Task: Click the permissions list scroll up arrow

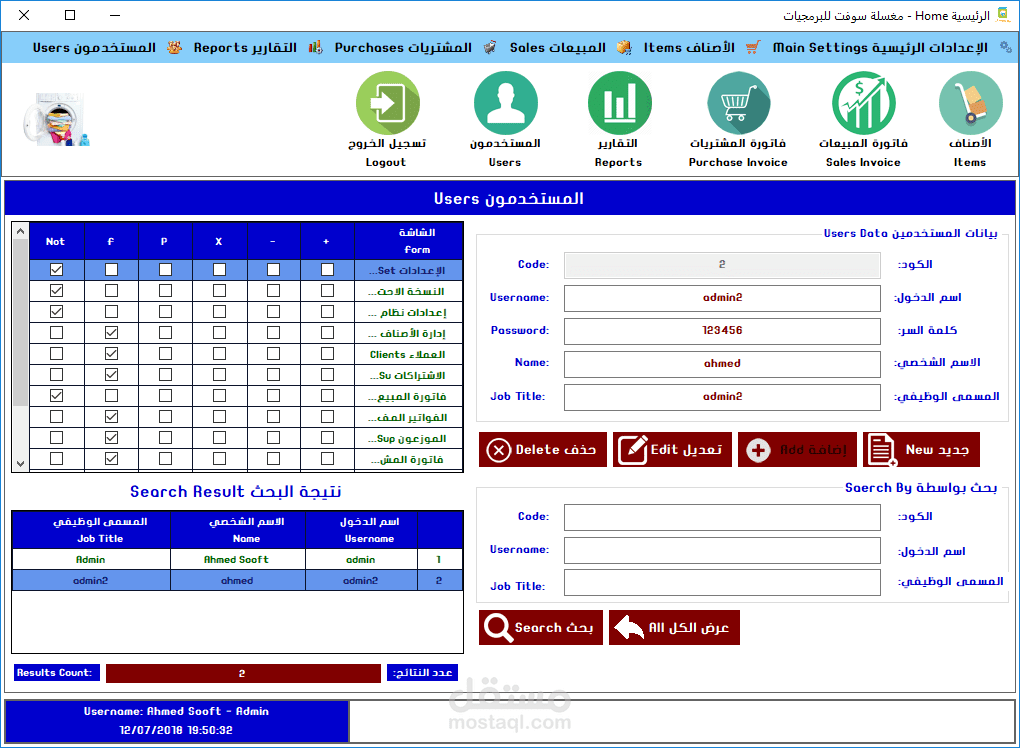Action: 20,231
